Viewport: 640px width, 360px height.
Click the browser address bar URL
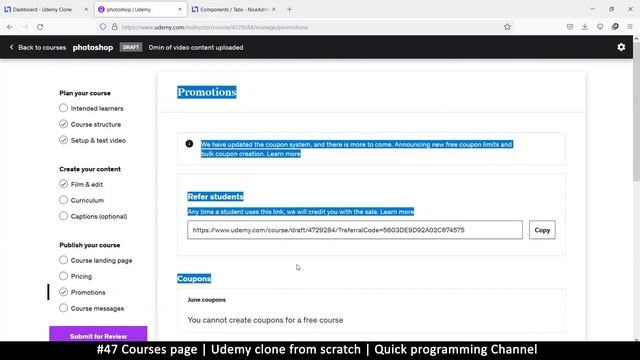pos(215,27)
